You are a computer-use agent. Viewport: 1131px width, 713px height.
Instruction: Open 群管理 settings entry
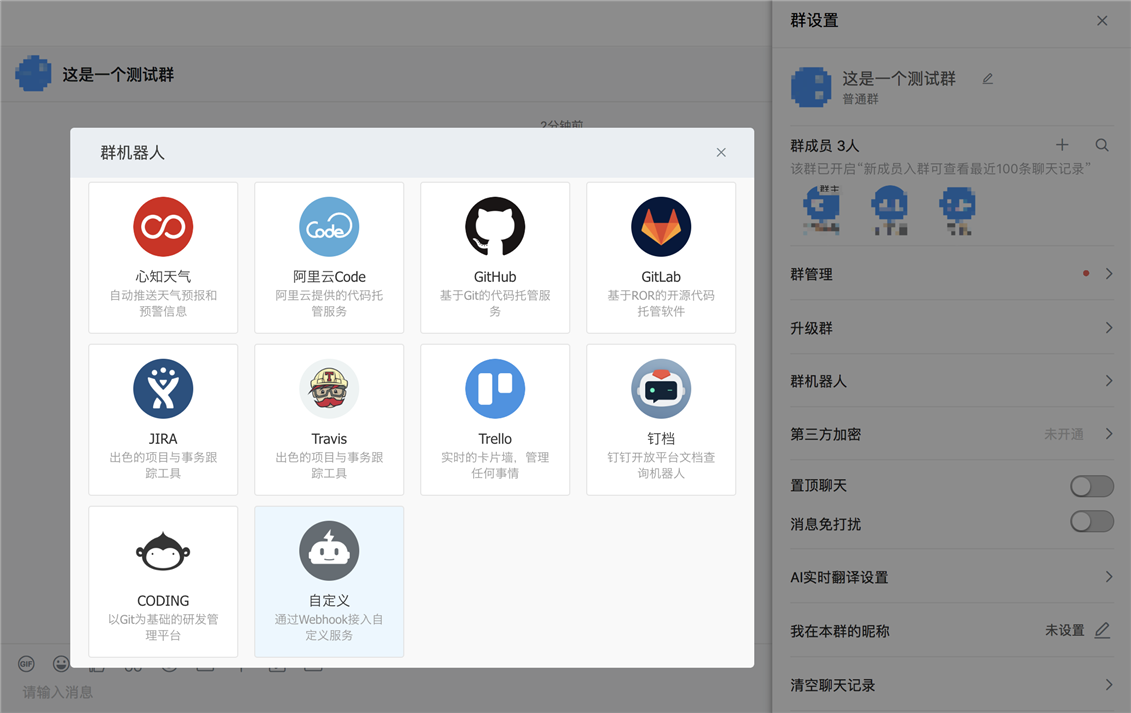point(951,274)
